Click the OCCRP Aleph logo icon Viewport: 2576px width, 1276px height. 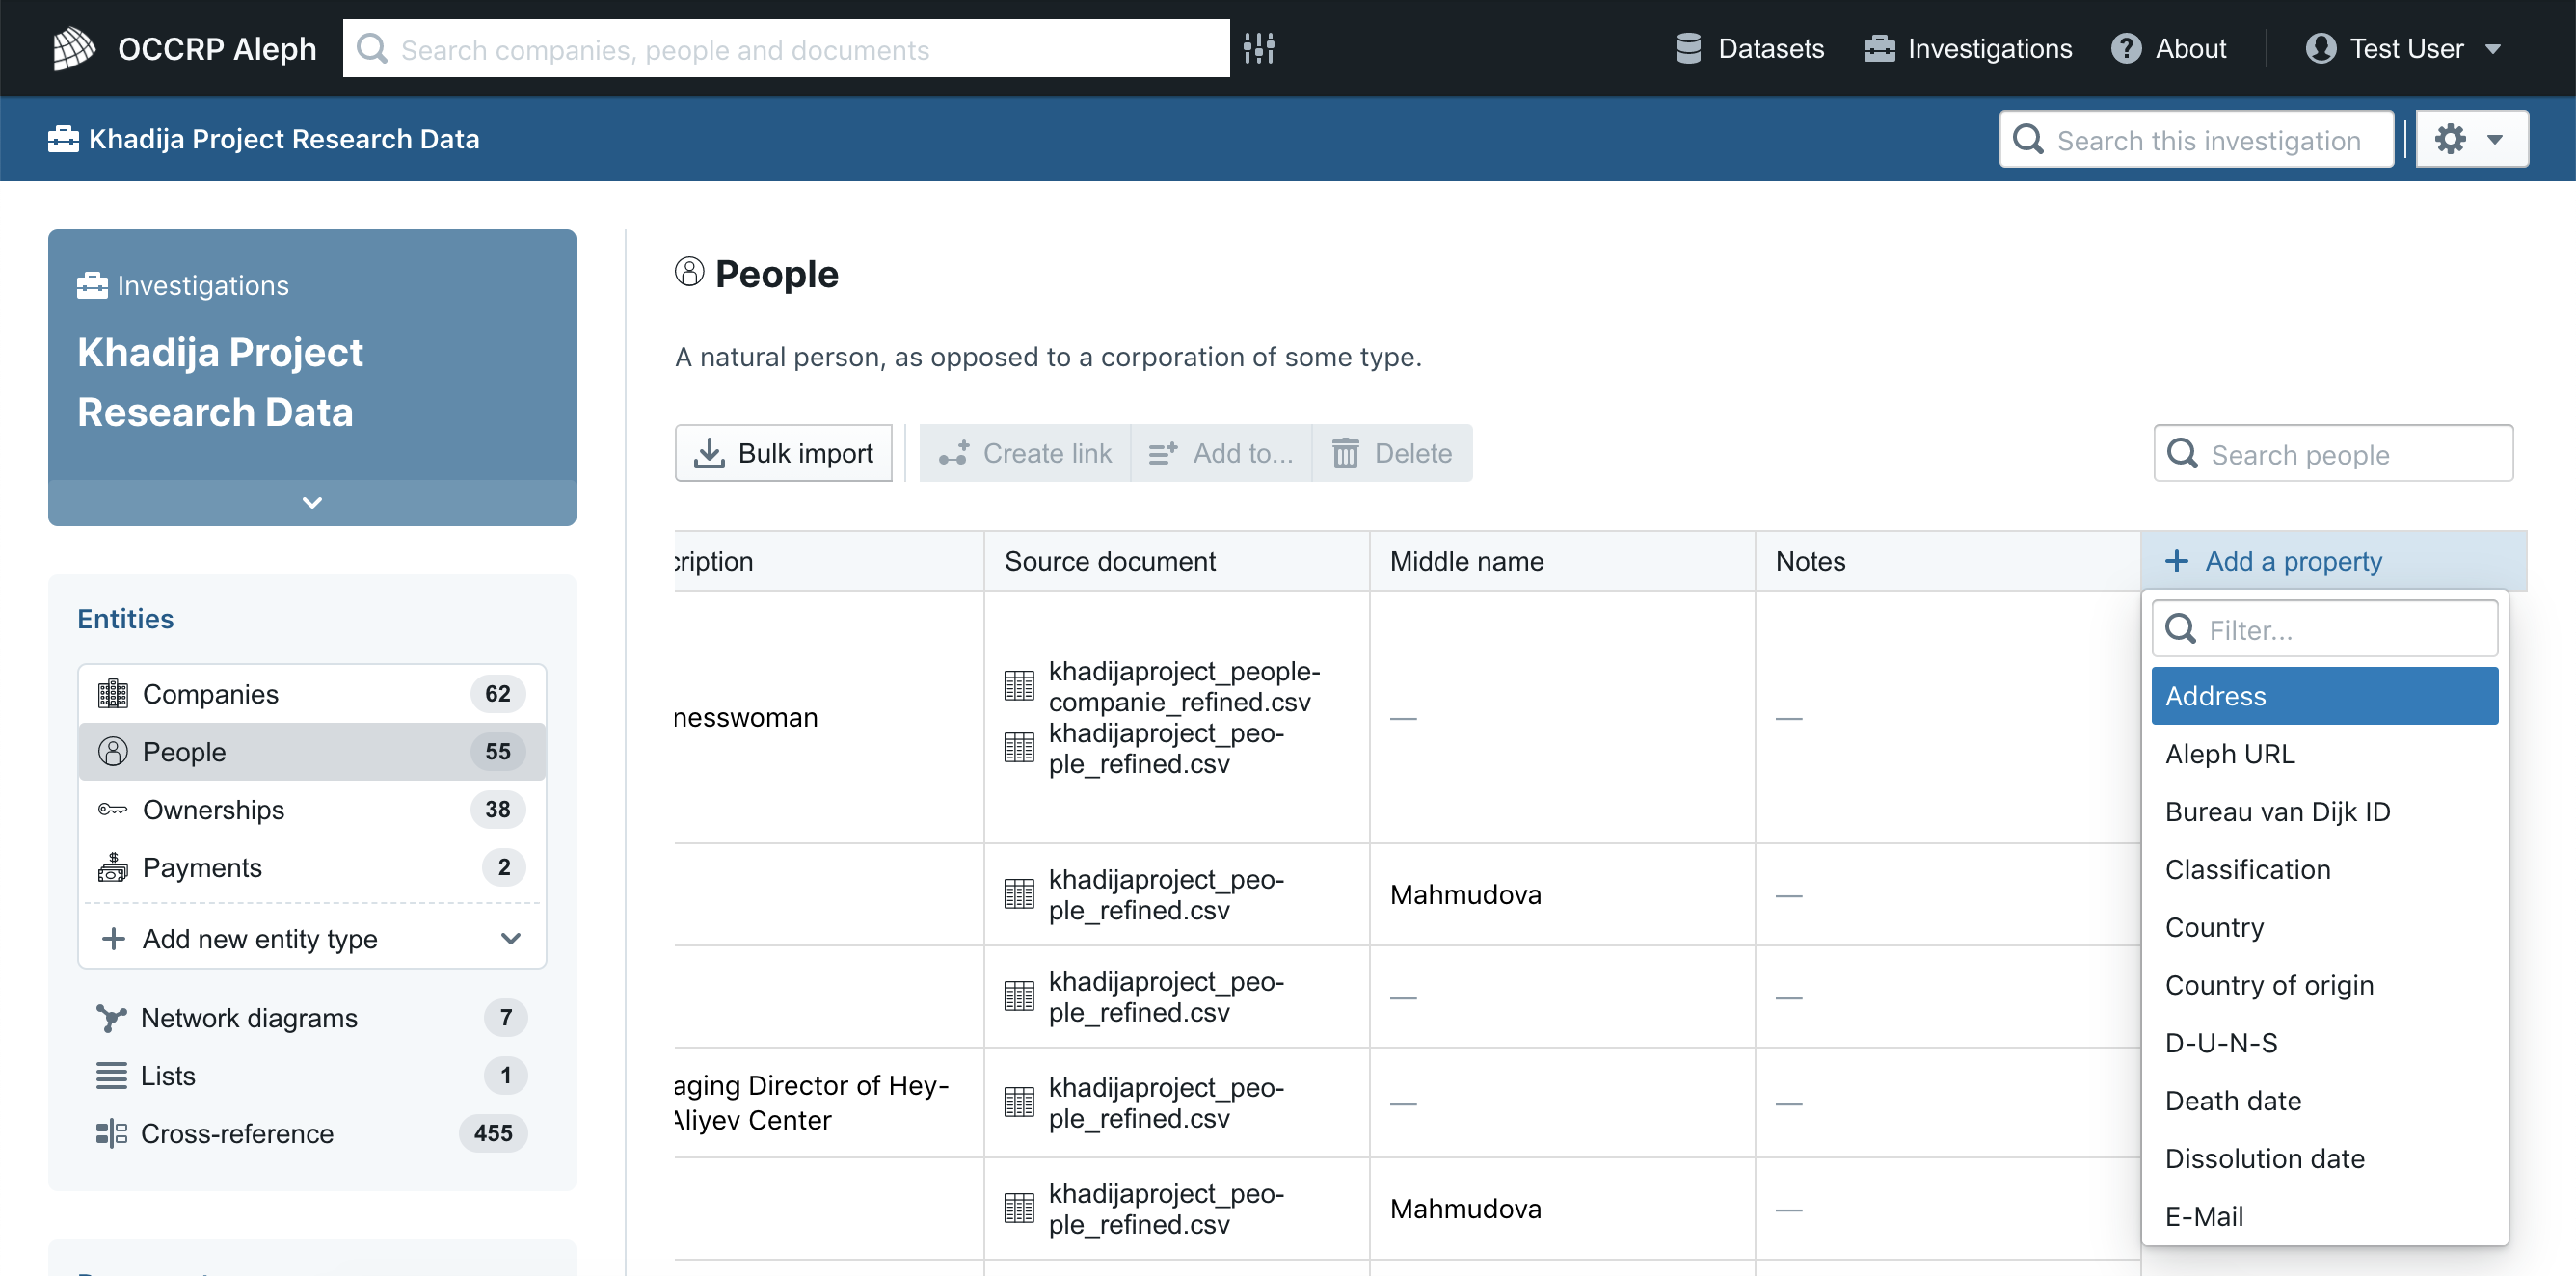[x=73, y=48]
